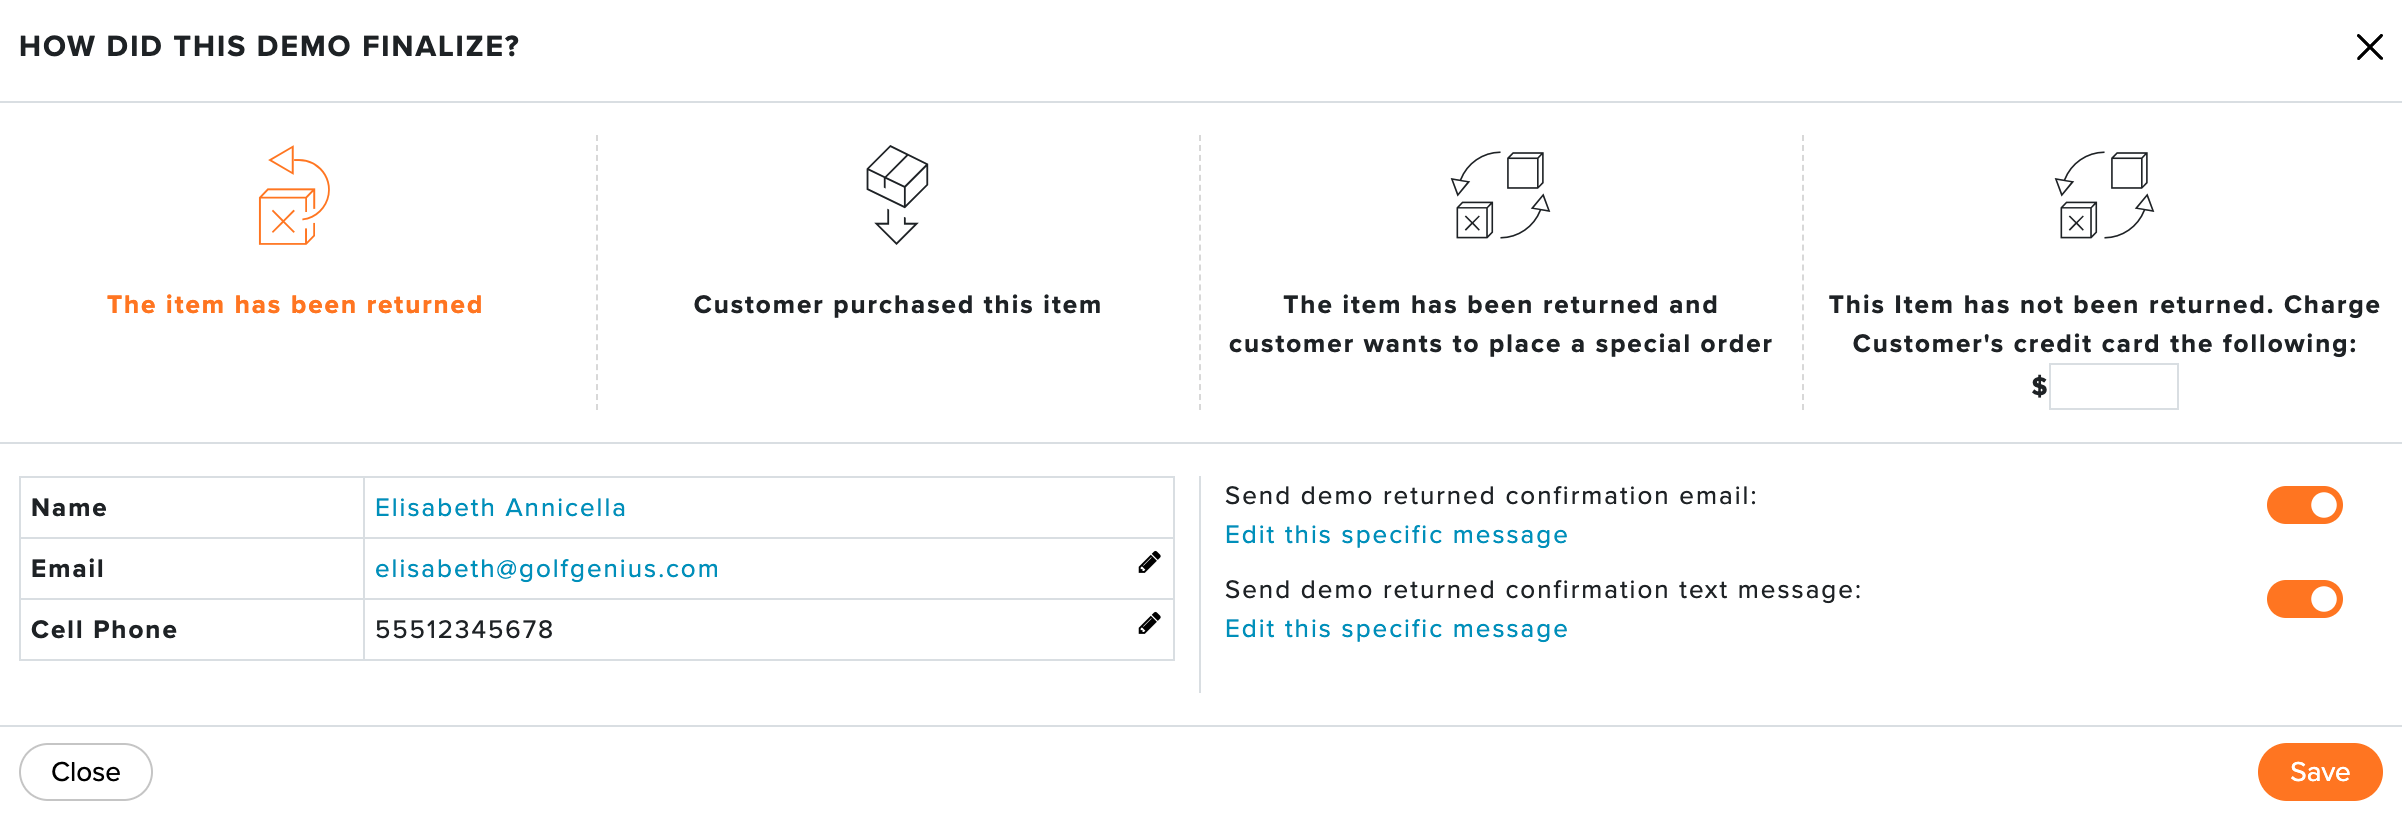Open Edit this specific message for email

(x=1396, y=535)
